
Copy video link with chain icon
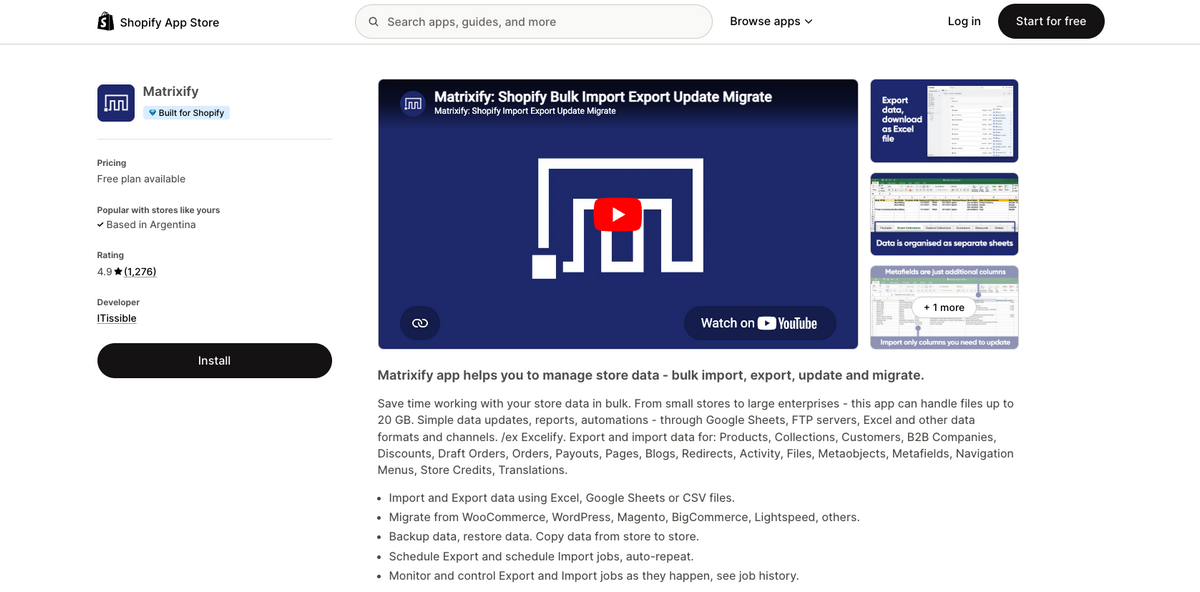tap(420, 323)
